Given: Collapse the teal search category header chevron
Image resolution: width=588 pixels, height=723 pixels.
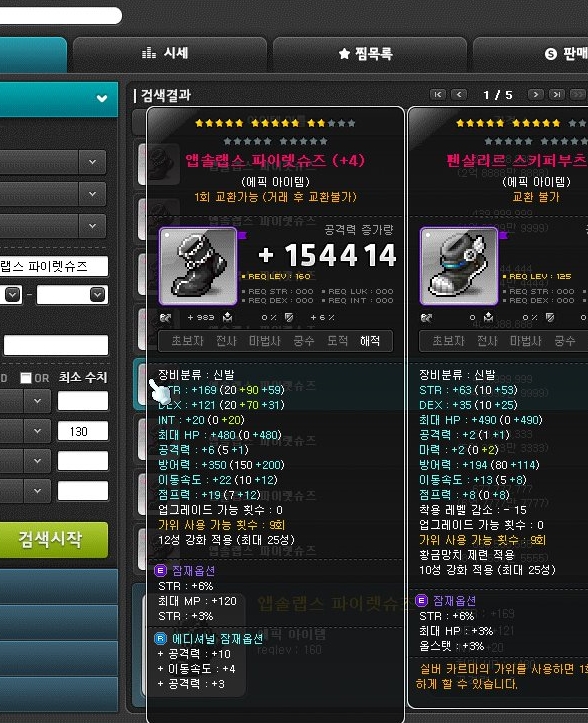Looking at the screenshot, I should (102, 98).
